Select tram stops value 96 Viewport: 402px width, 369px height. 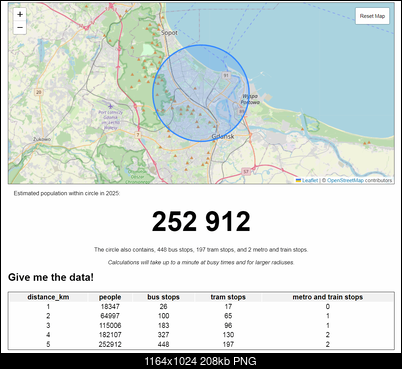(x=228, y=325)
